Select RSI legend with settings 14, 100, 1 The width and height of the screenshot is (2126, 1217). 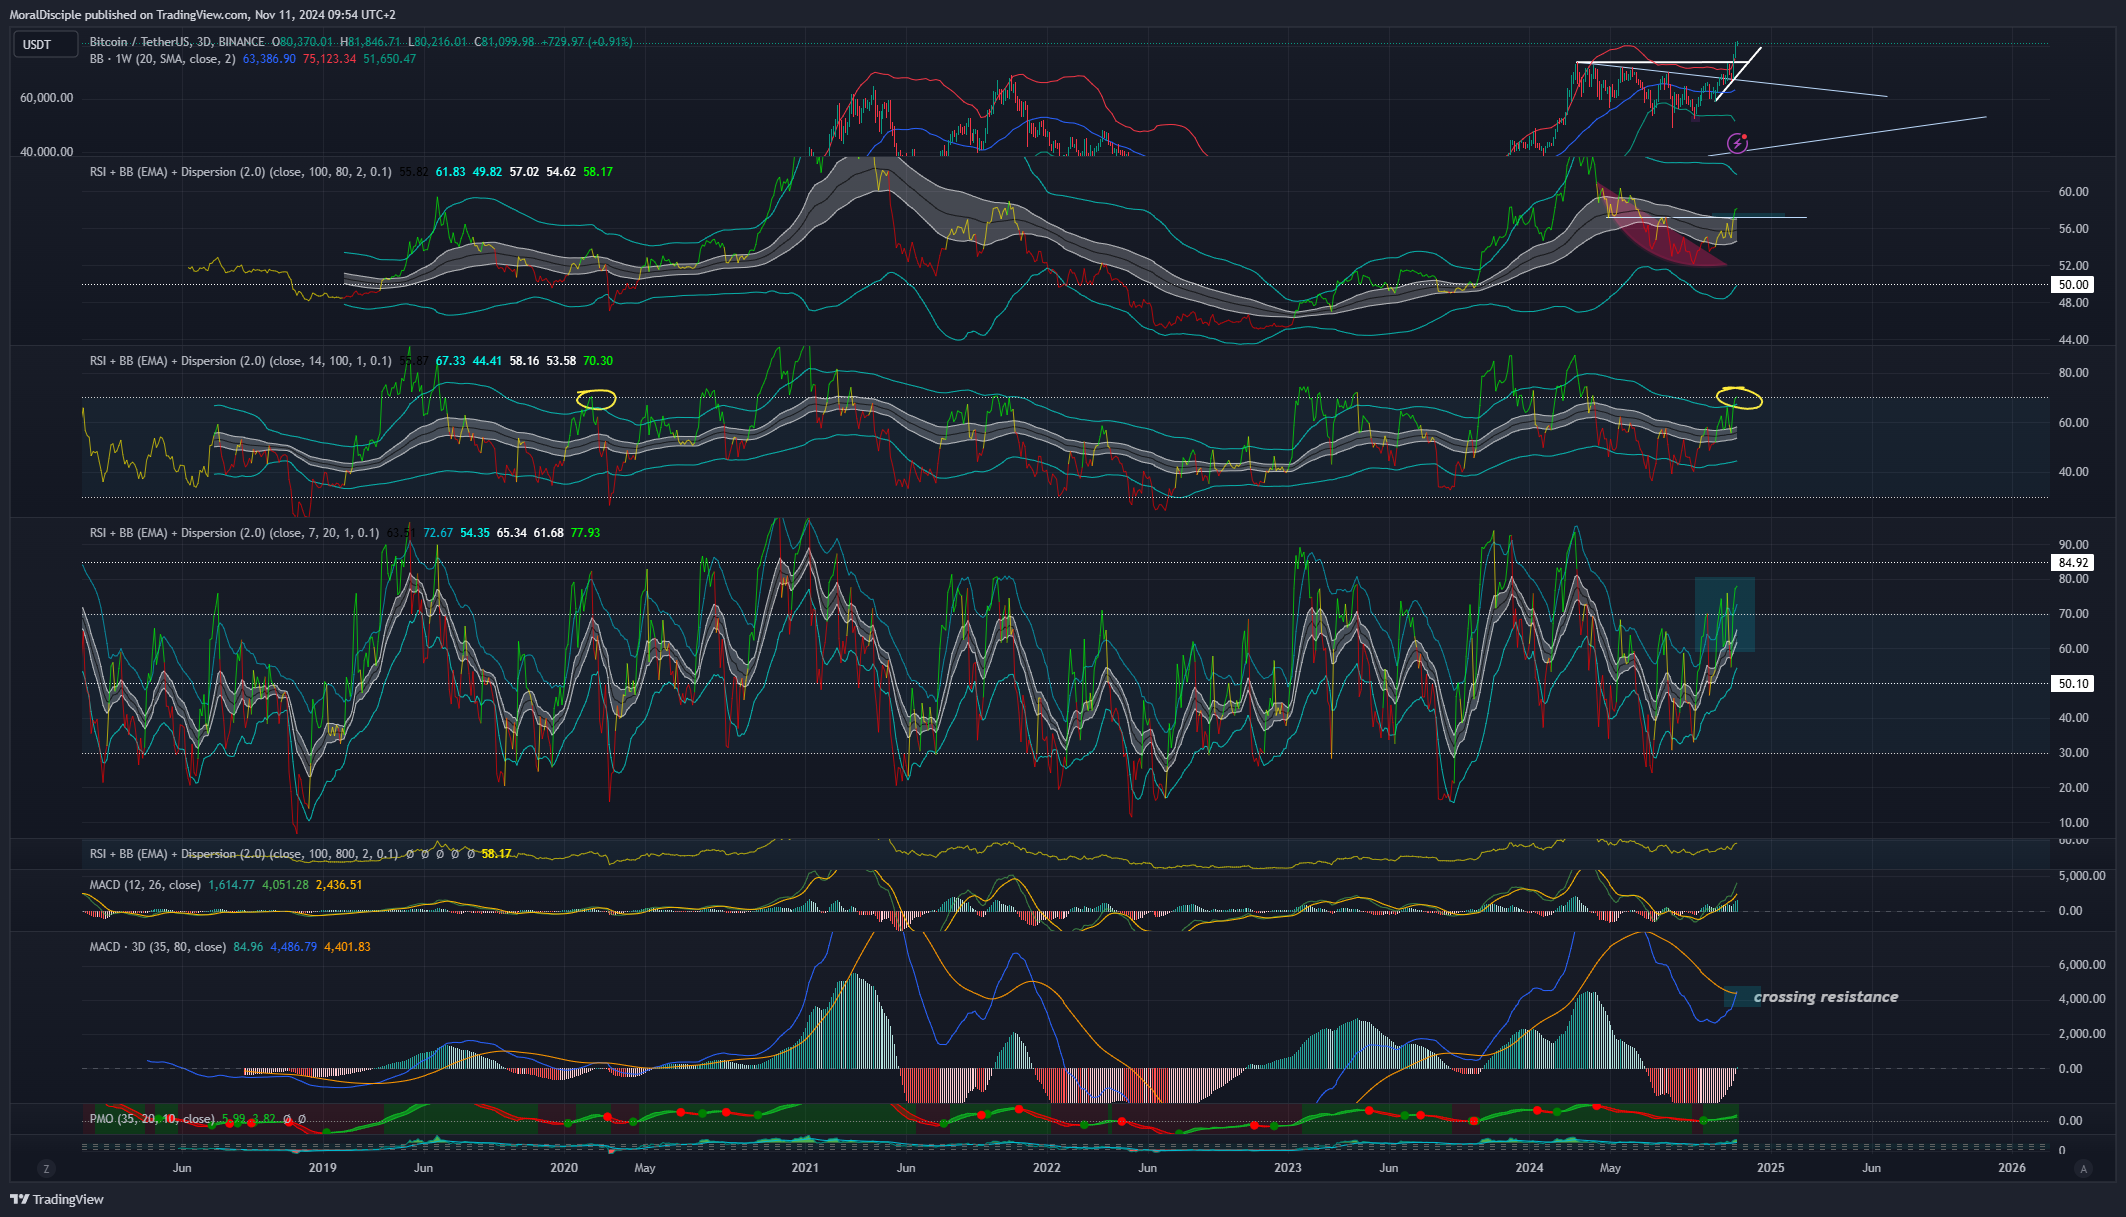(241, 361)
